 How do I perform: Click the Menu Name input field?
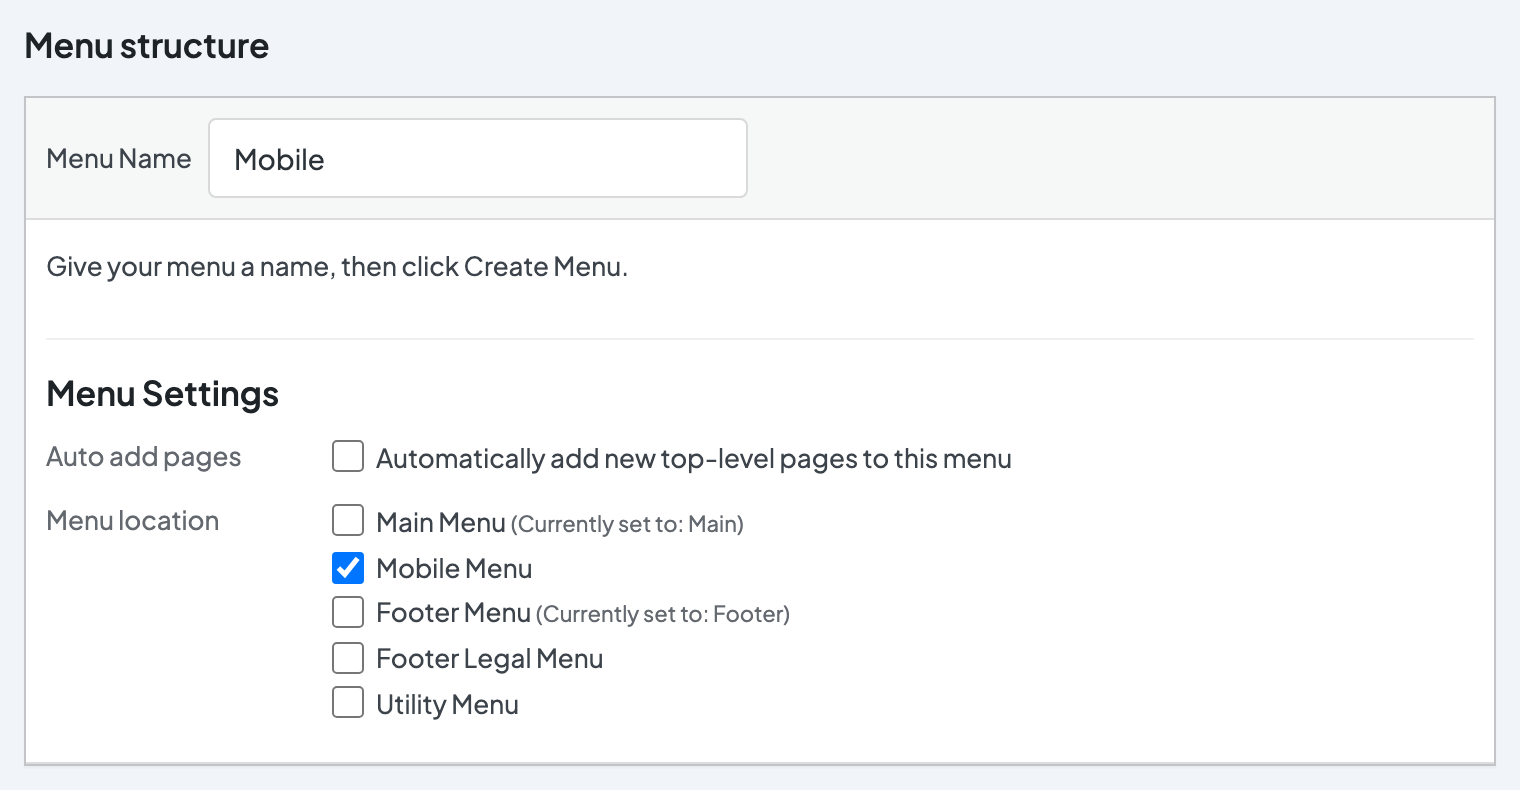coord(477,158)
